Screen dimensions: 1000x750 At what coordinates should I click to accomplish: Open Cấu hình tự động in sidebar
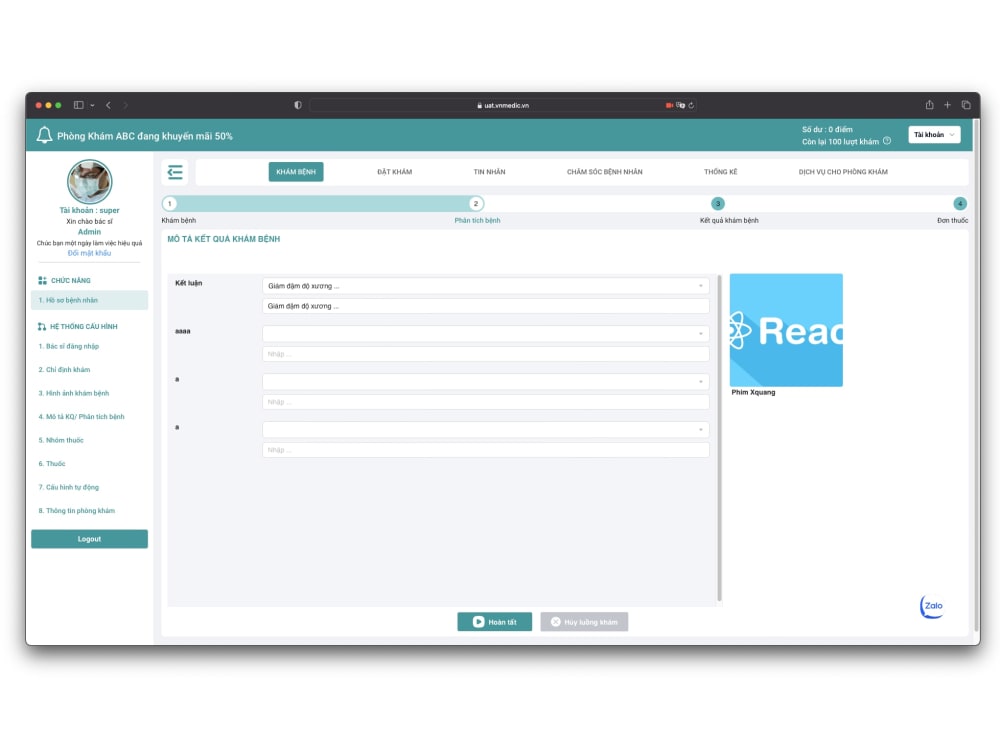click(69, 487)
